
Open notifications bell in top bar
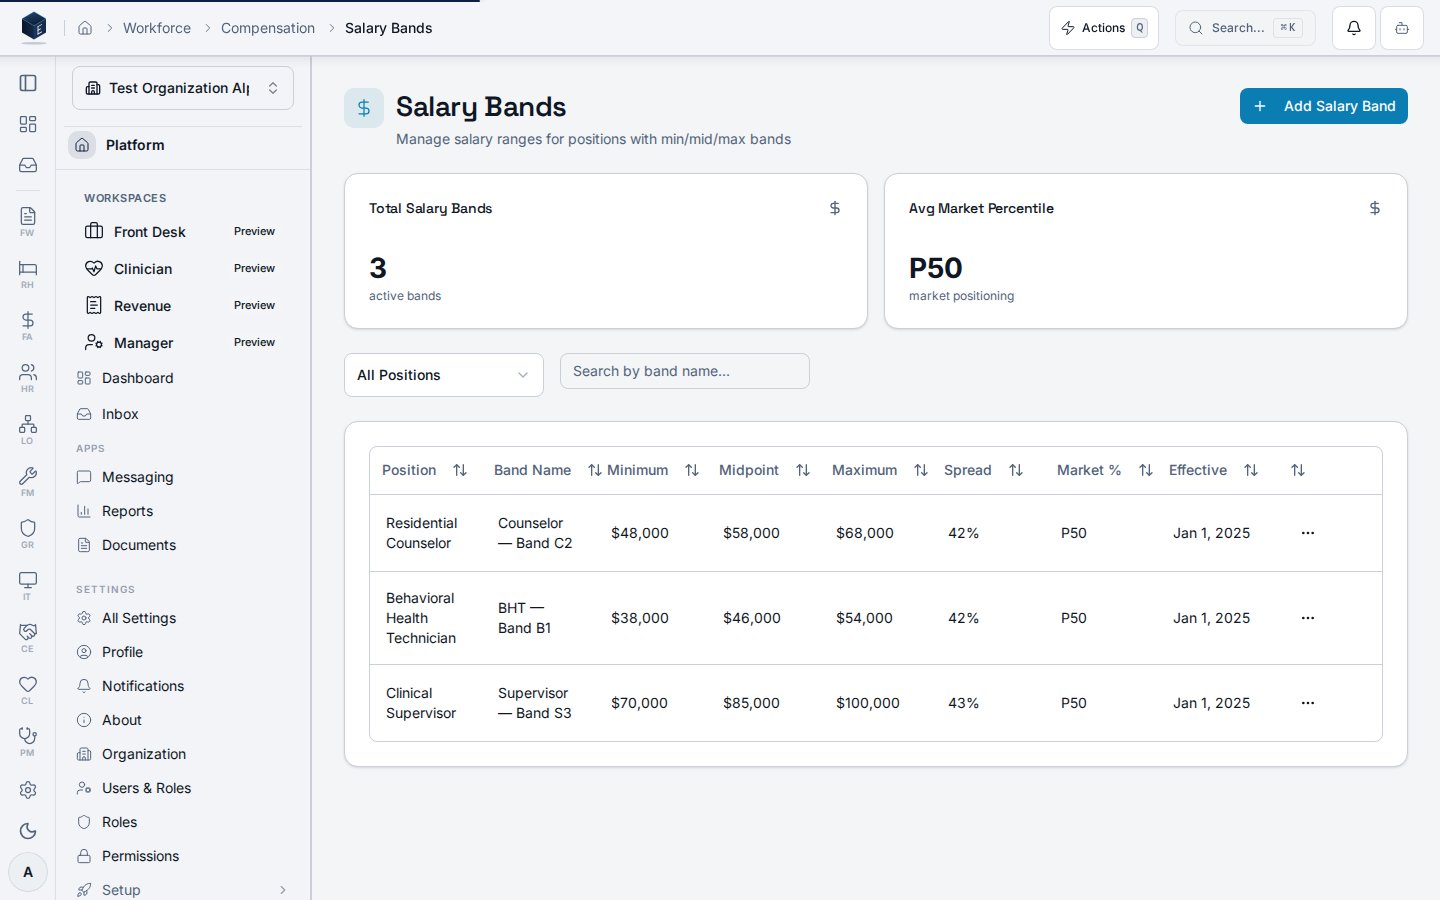click(1354, 28)
